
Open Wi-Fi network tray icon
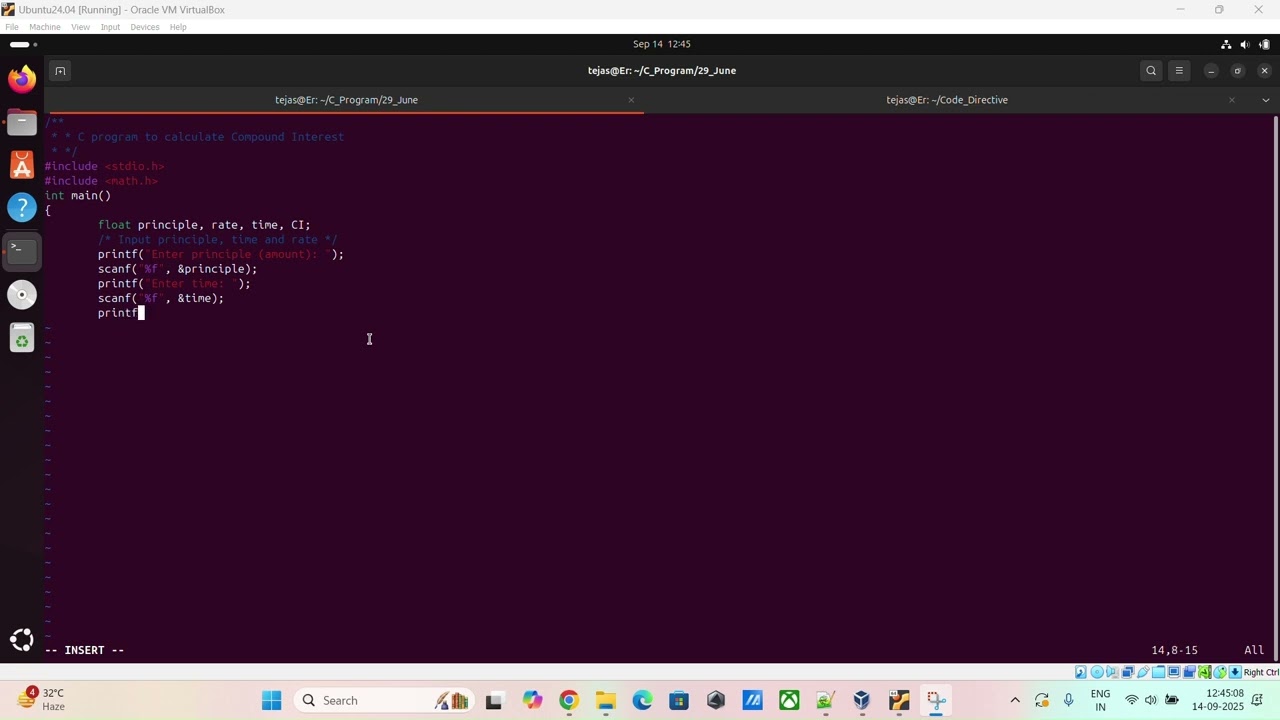coord(1132,700)
